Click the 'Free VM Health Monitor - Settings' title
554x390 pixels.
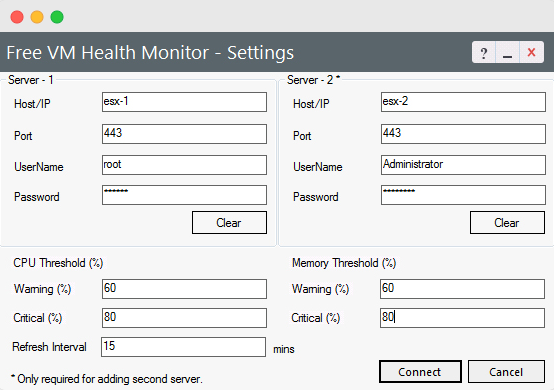click(150, 53)
